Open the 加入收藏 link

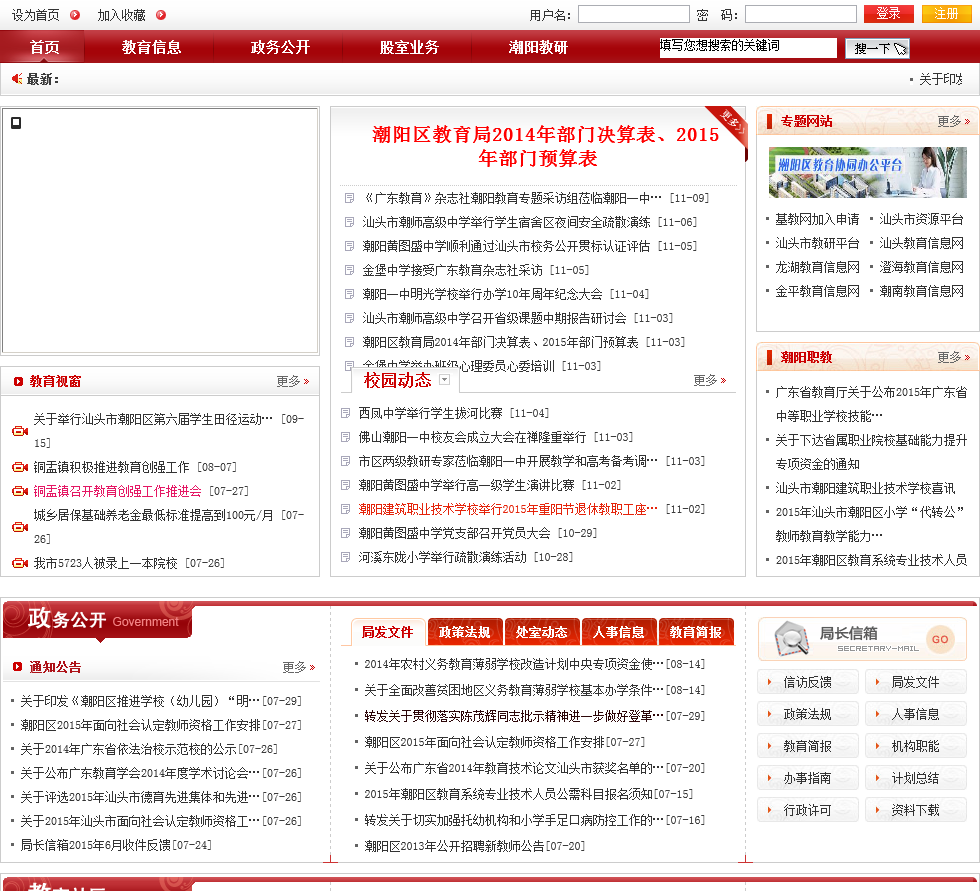(121, 14)
